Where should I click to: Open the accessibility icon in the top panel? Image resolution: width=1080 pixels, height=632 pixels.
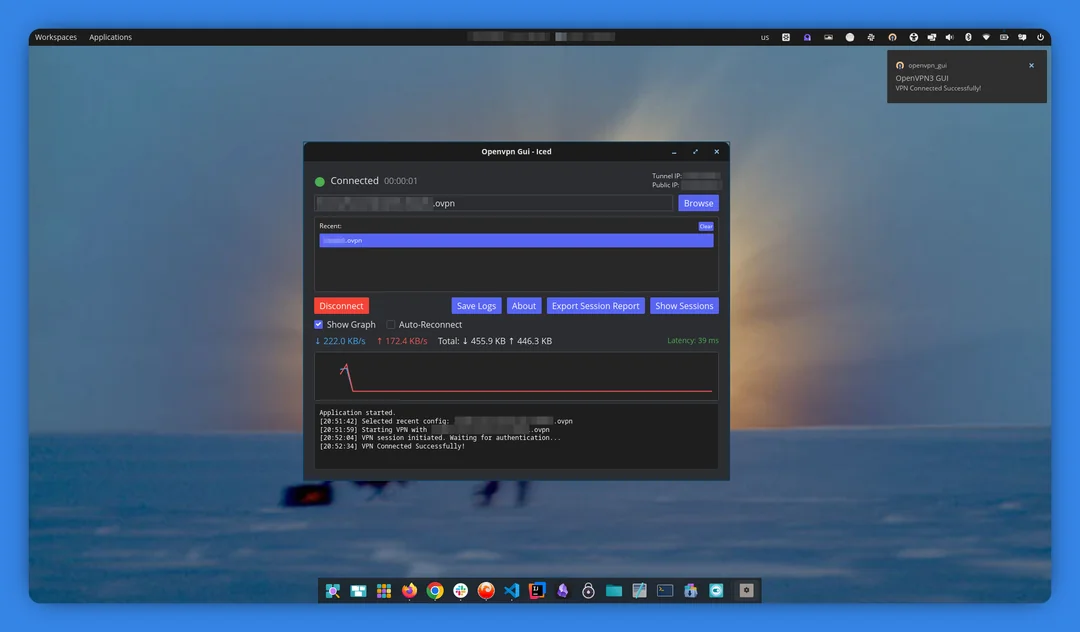click(x=913, y=37)
